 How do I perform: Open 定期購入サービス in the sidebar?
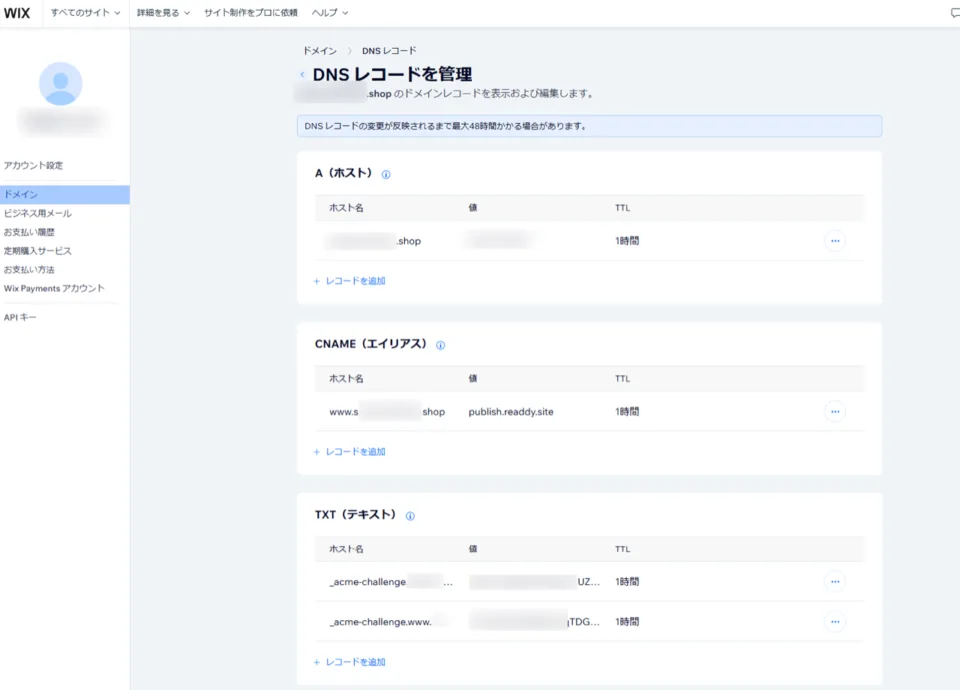coord(37,251)
